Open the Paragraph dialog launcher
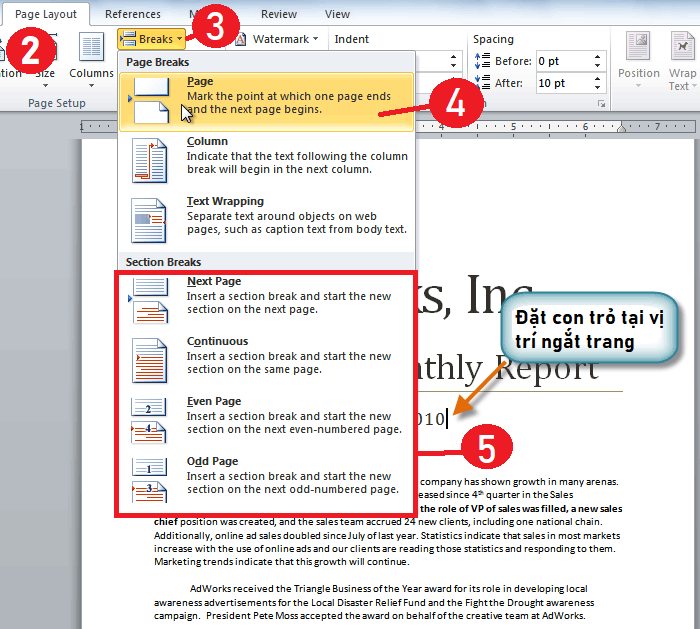 602,104
